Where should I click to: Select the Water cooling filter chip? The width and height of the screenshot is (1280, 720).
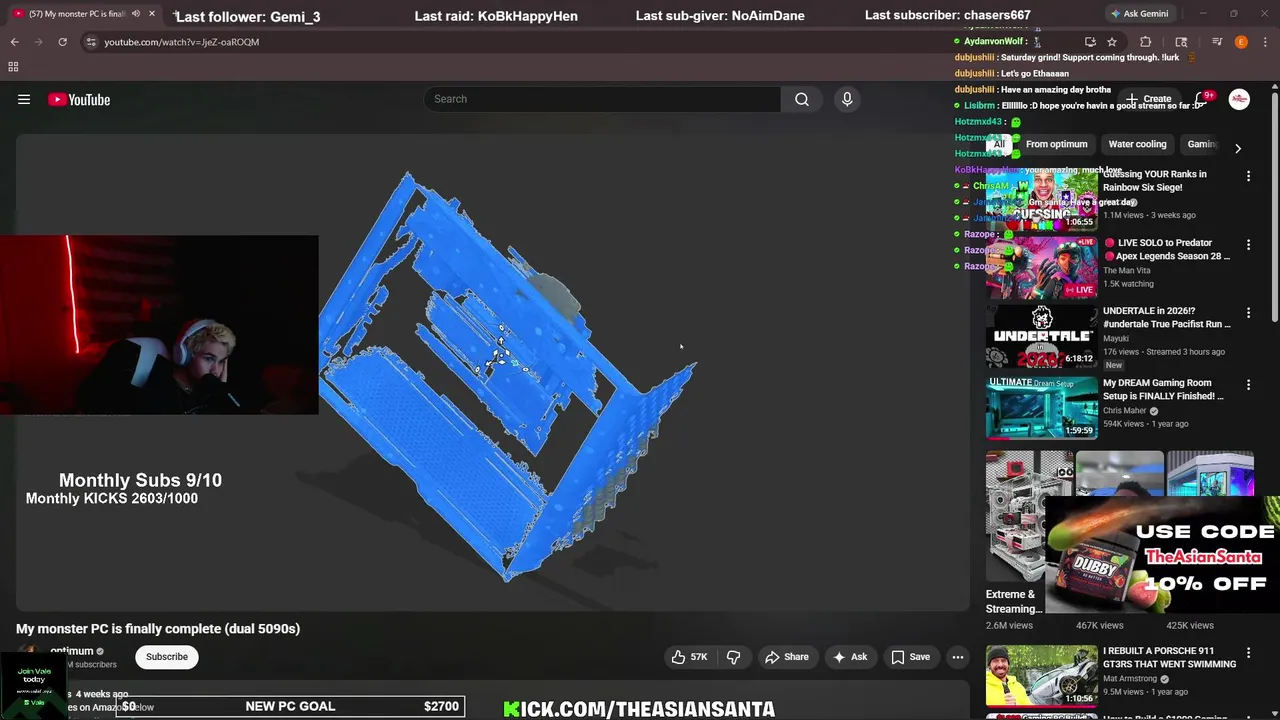point(1137,144)
